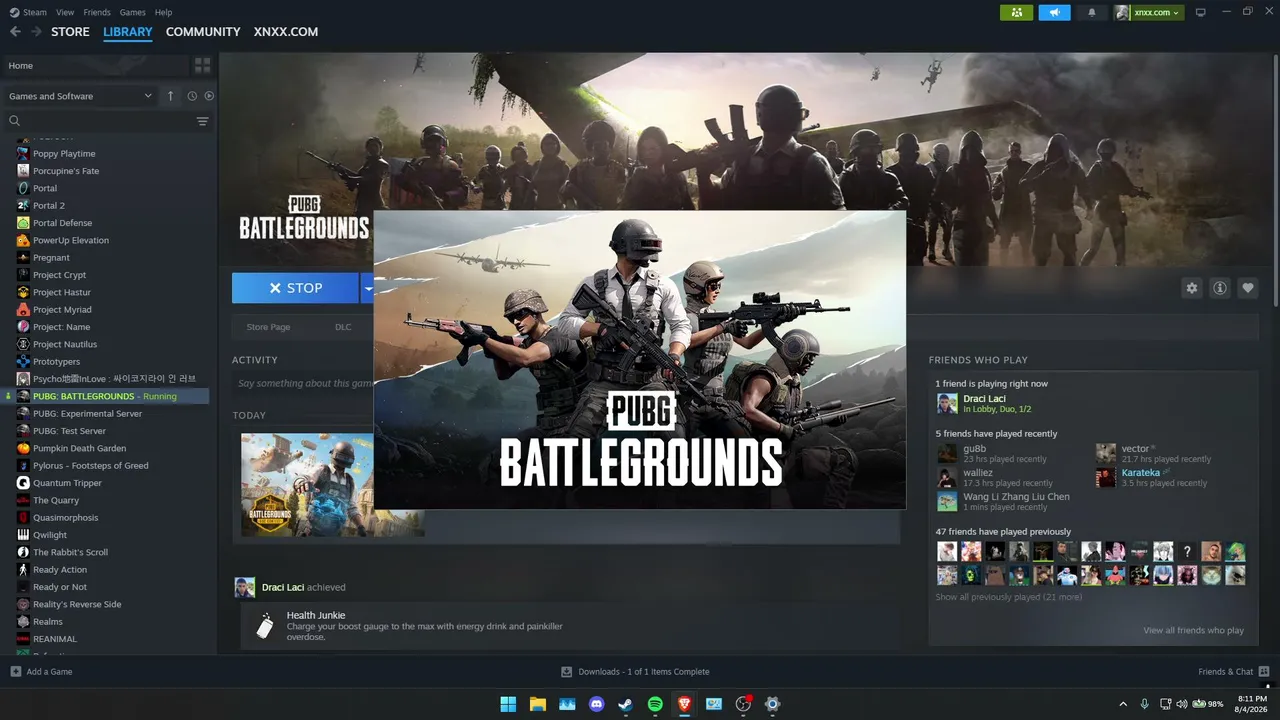Select Project Nautilus in the game list

click(65, 344)
